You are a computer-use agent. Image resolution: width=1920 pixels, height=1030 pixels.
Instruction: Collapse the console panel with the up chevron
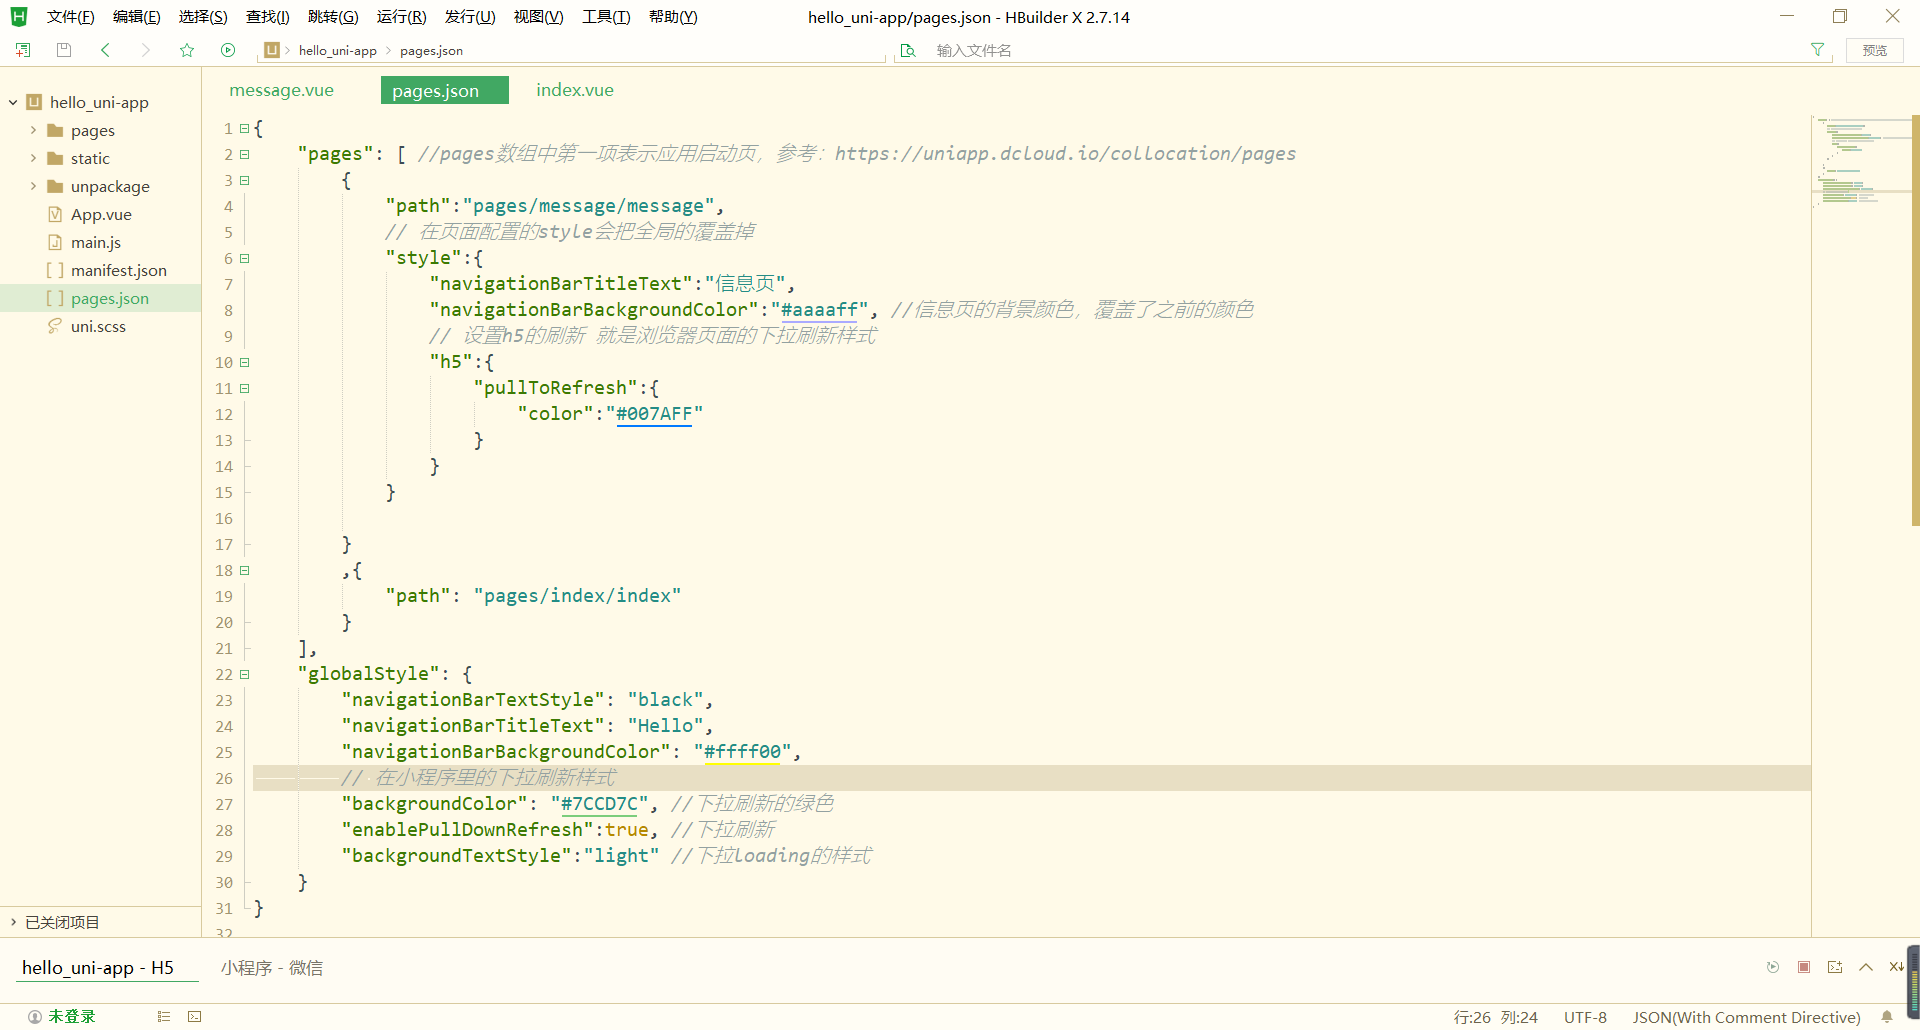pyautogui.click(x=1866, y=967)
